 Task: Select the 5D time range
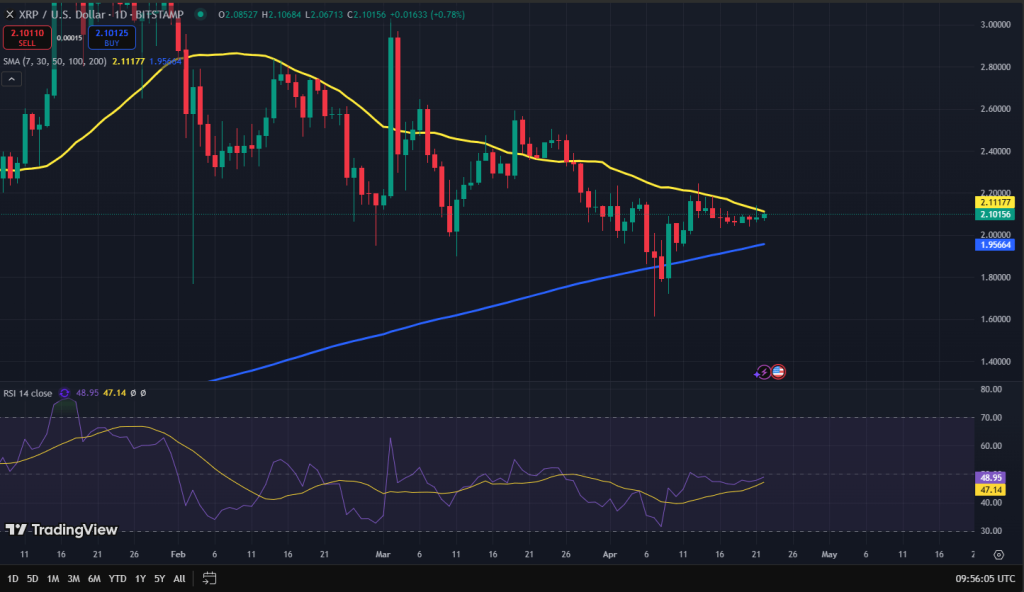(x=33, y=578)
